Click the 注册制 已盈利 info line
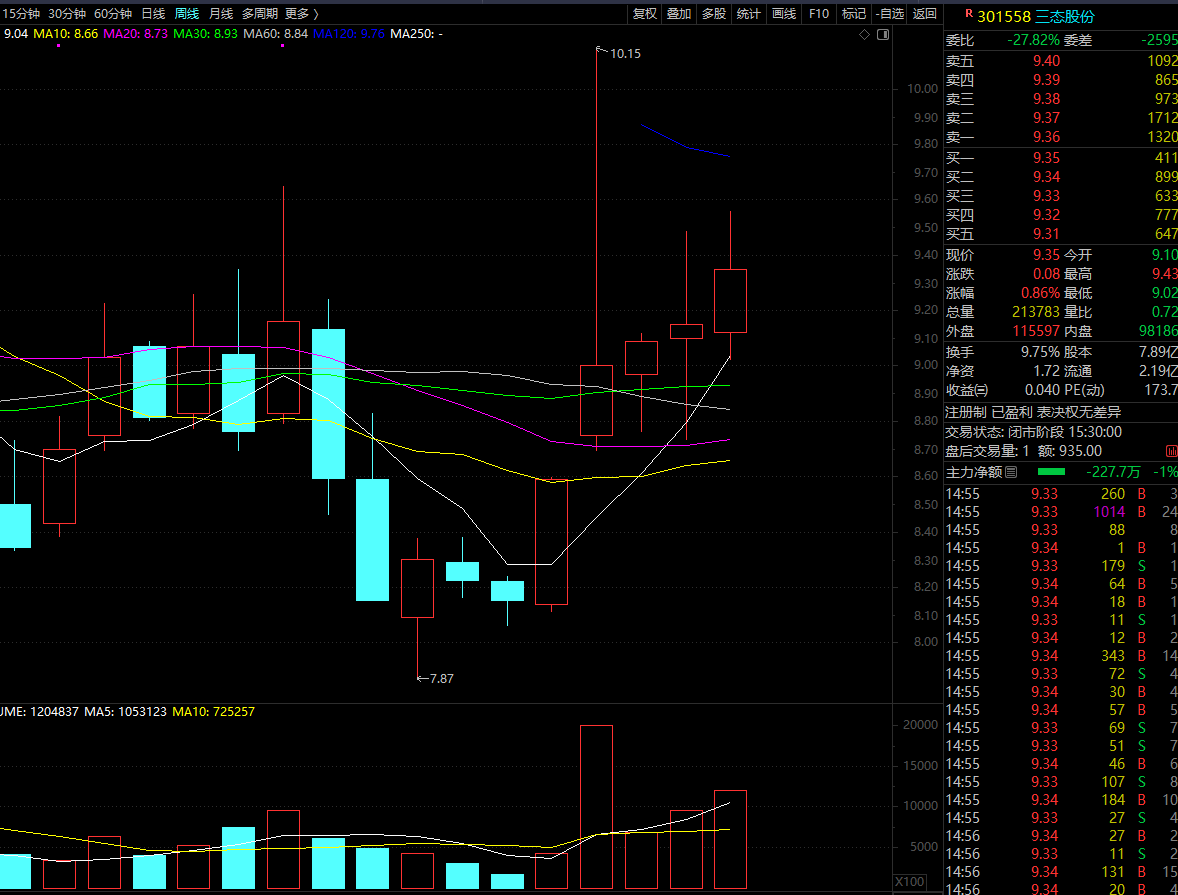Screen dimensions: 1178x895 click(1033, 412)
